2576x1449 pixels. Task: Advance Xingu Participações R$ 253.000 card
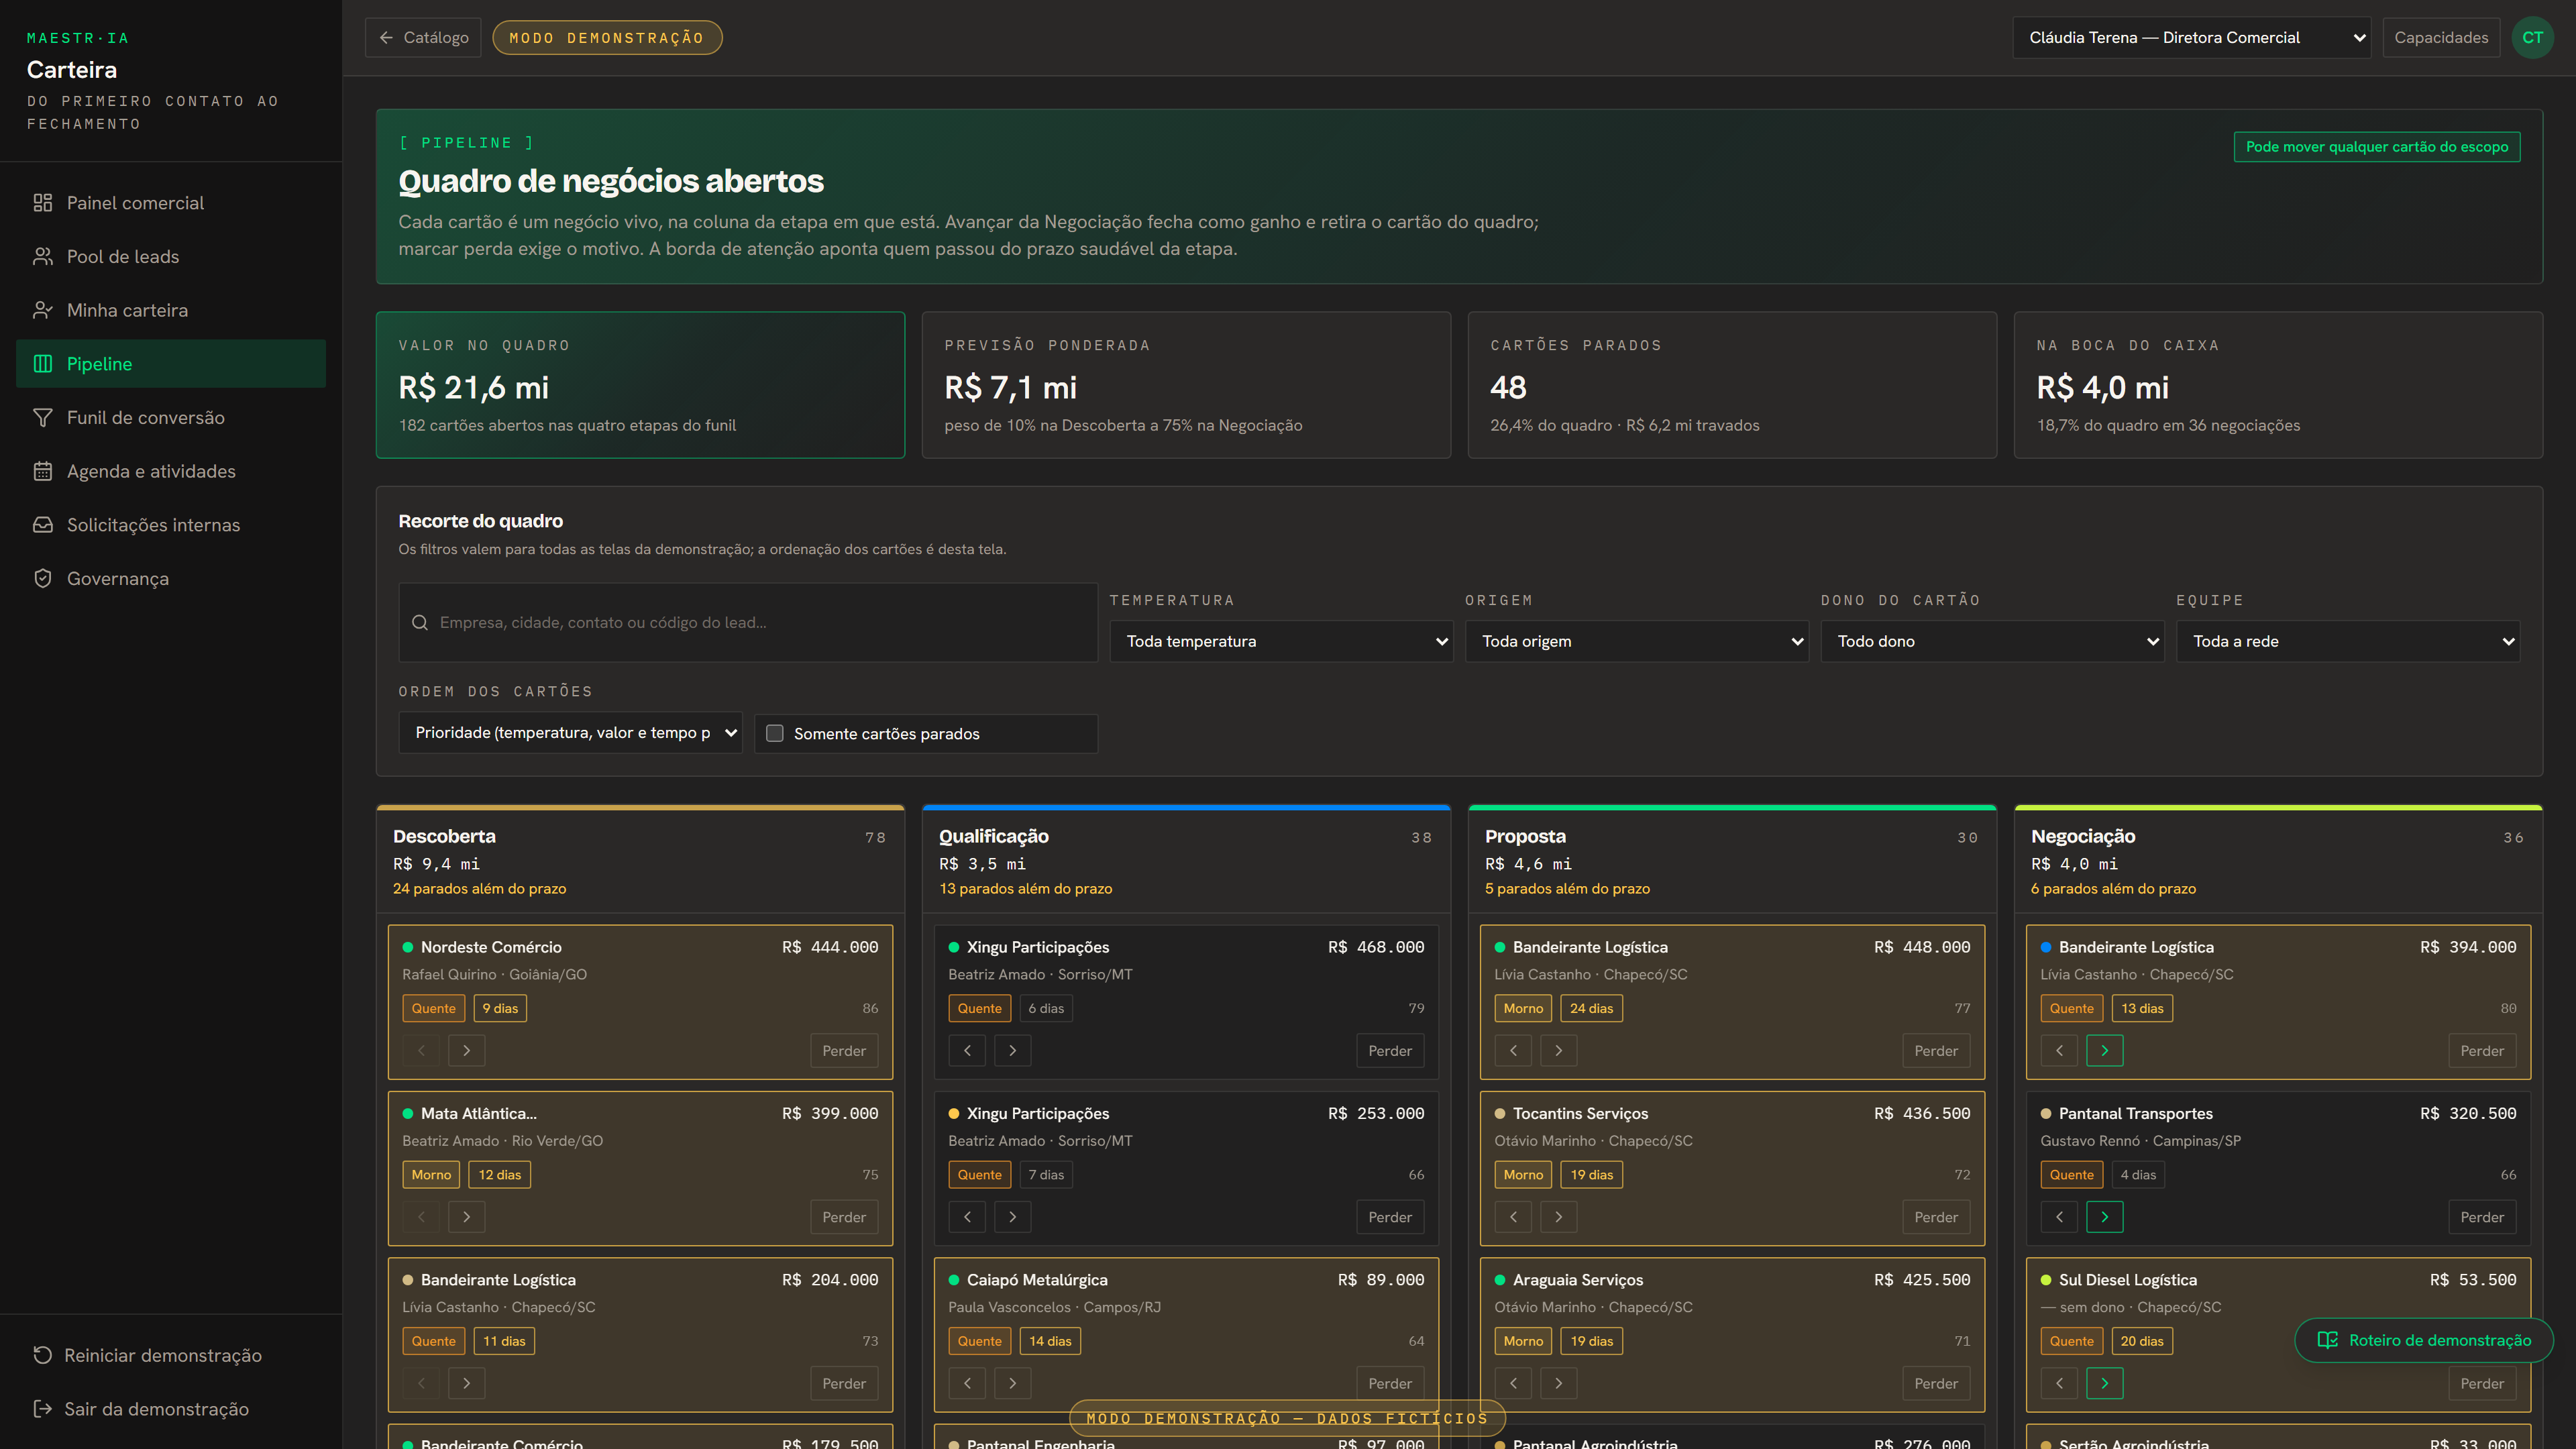coord(1013,1217)
